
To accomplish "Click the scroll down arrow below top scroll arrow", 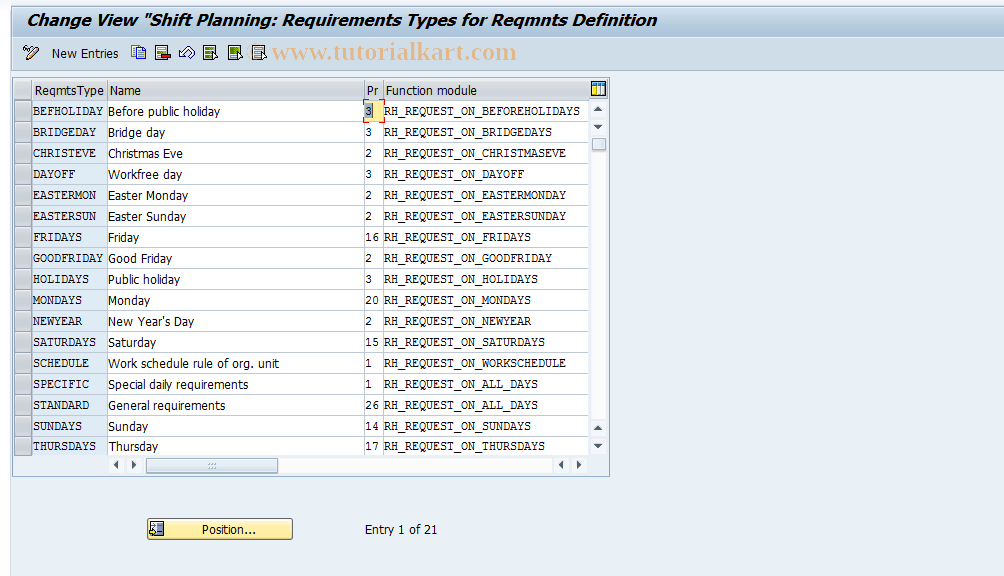I will [x=598, y=127].
